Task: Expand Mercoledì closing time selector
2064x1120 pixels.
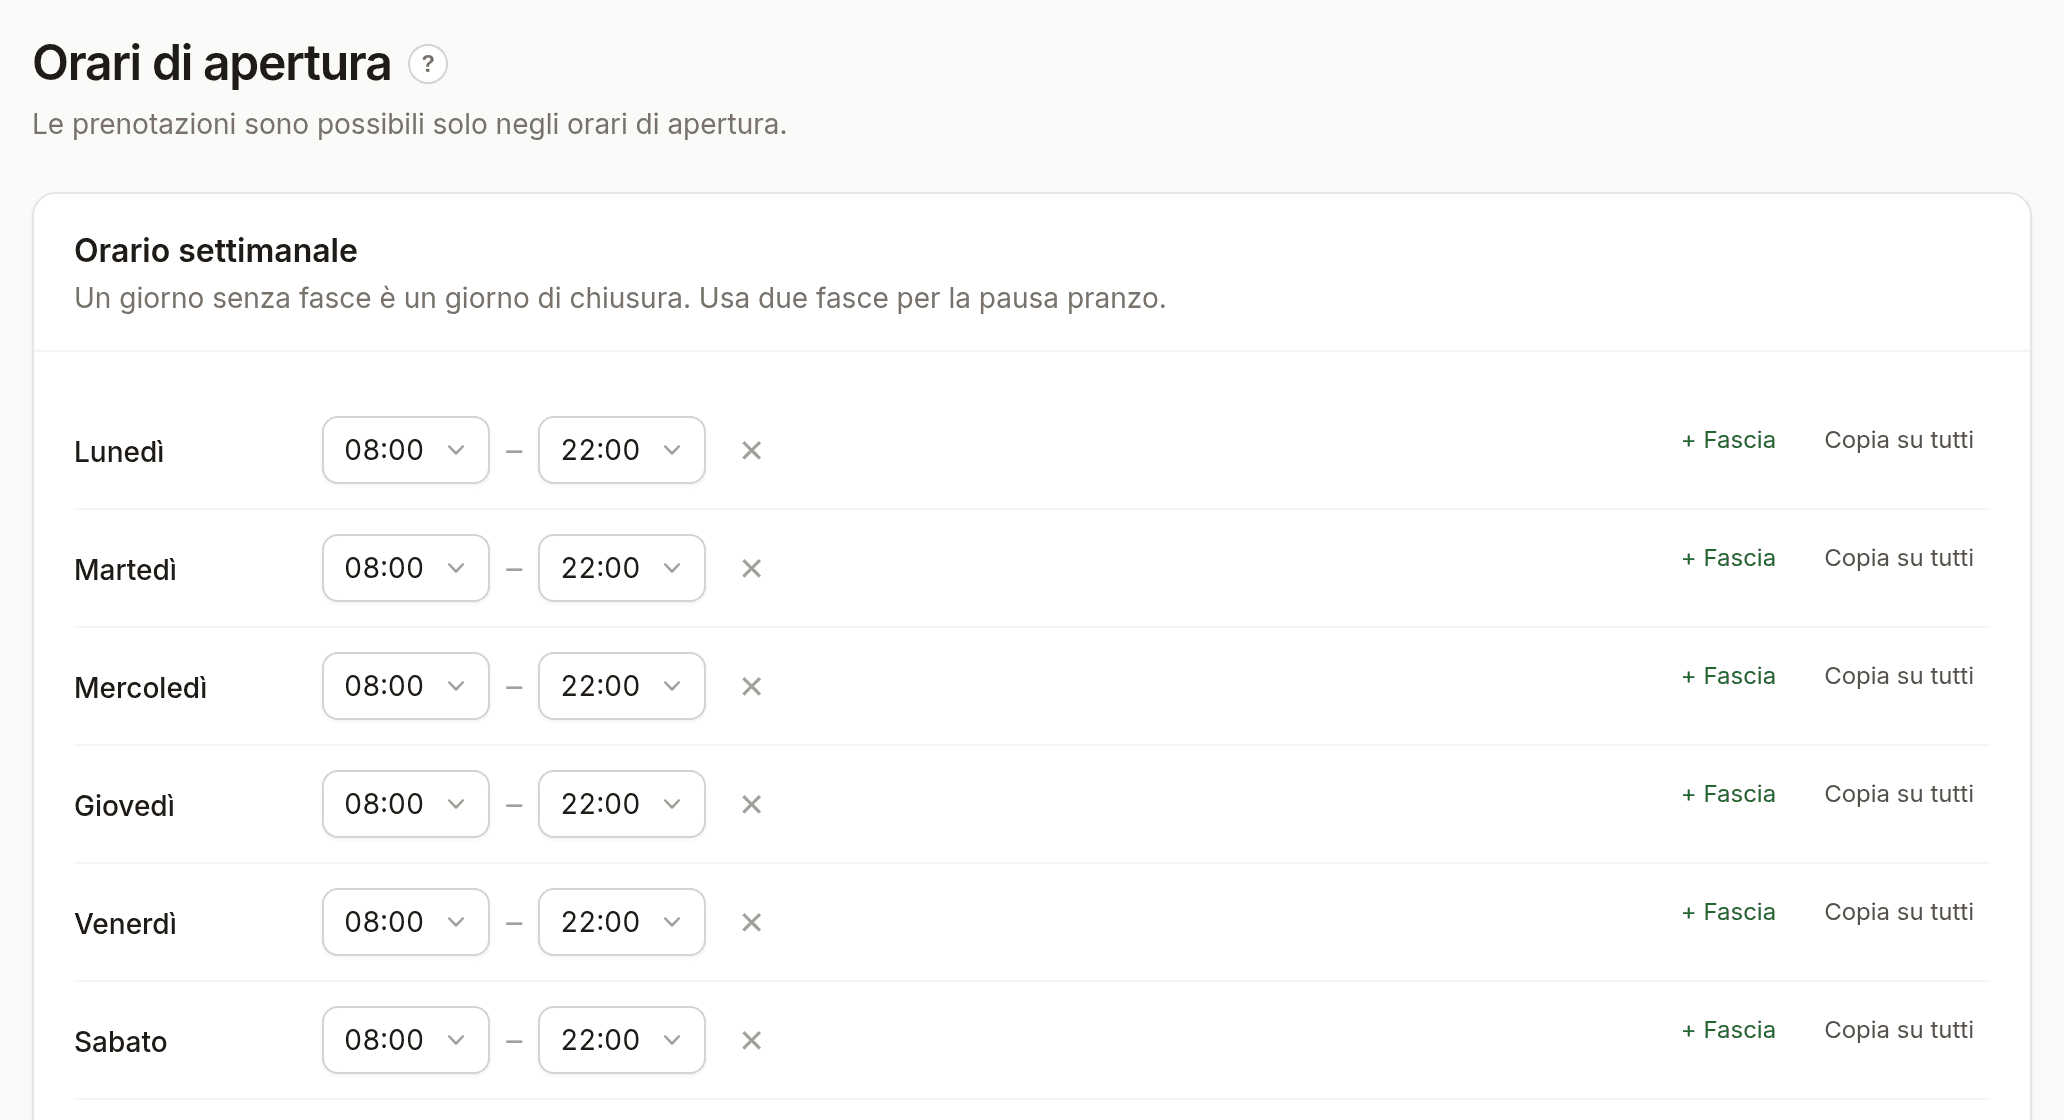Action: 622,686
